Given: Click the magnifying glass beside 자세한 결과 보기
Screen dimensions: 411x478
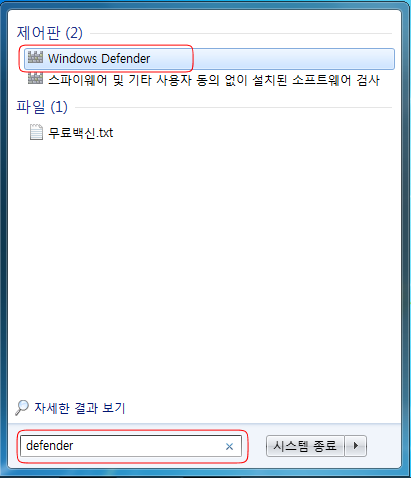Looking at the screenshot, I should coord(22,407).
